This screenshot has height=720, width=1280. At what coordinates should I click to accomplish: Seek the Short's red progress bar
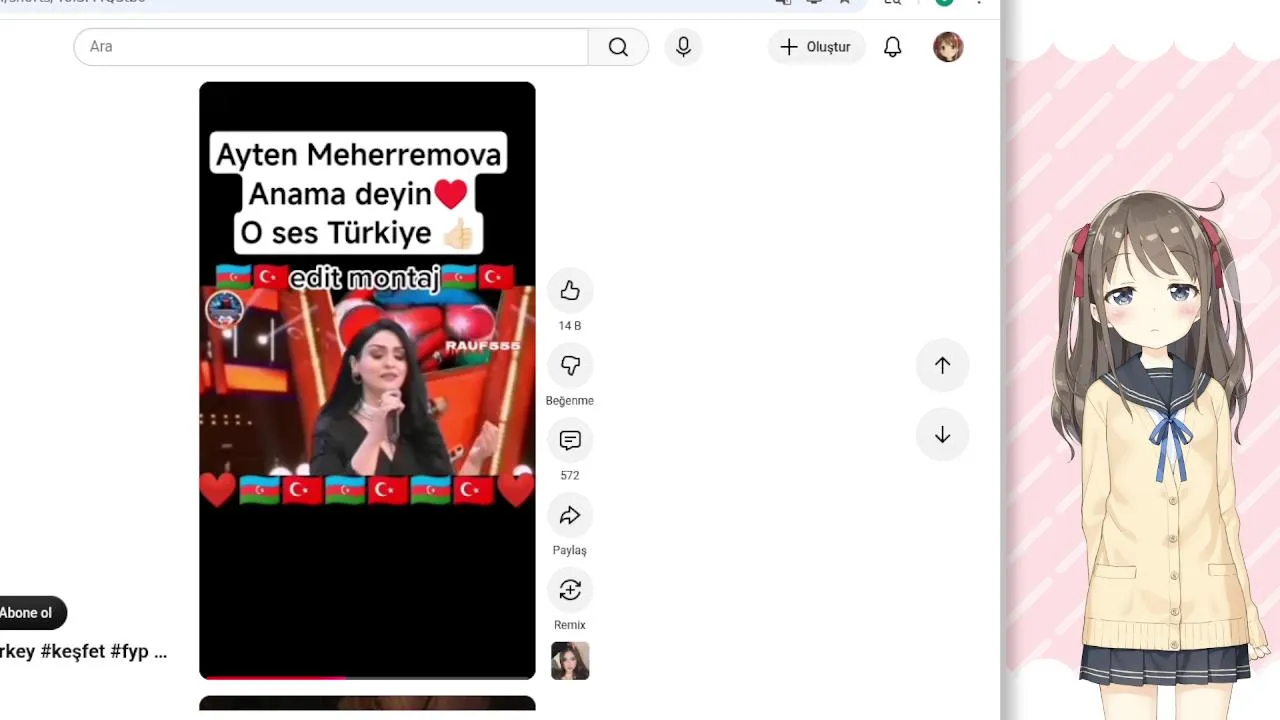(367, 678)
